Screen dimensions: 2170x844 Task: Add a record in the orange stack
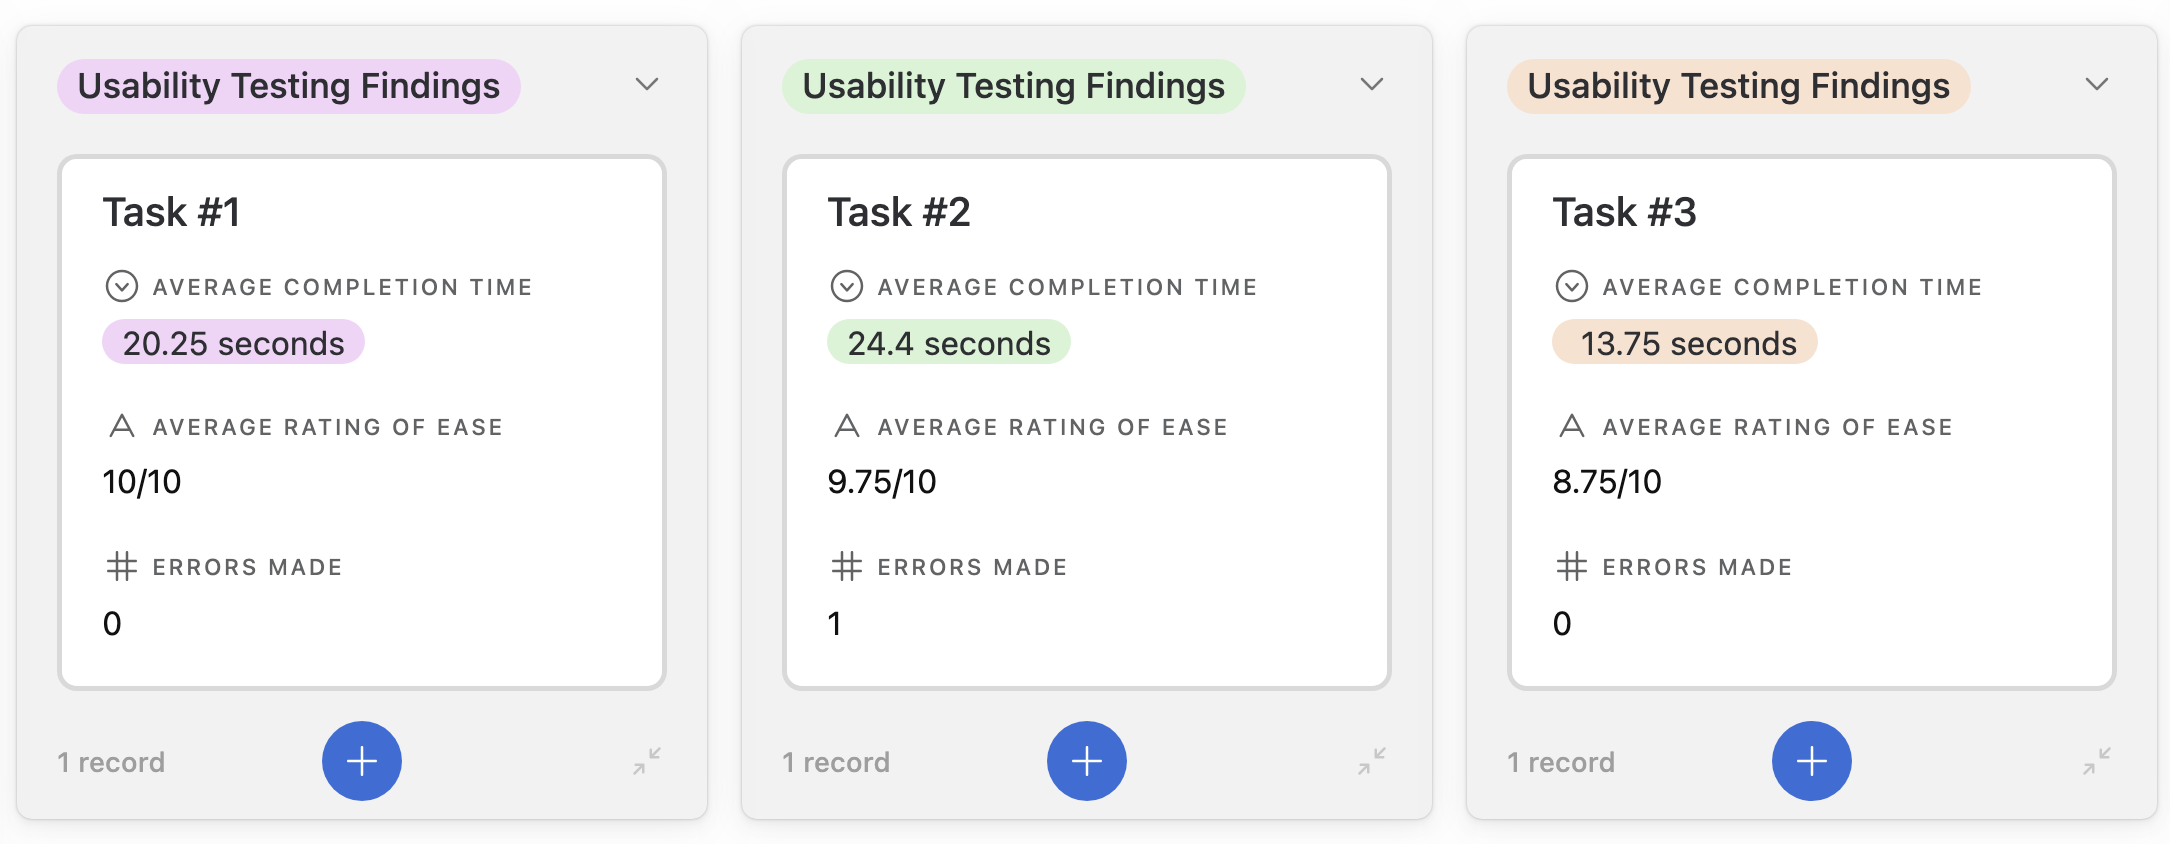(1812, 761)
